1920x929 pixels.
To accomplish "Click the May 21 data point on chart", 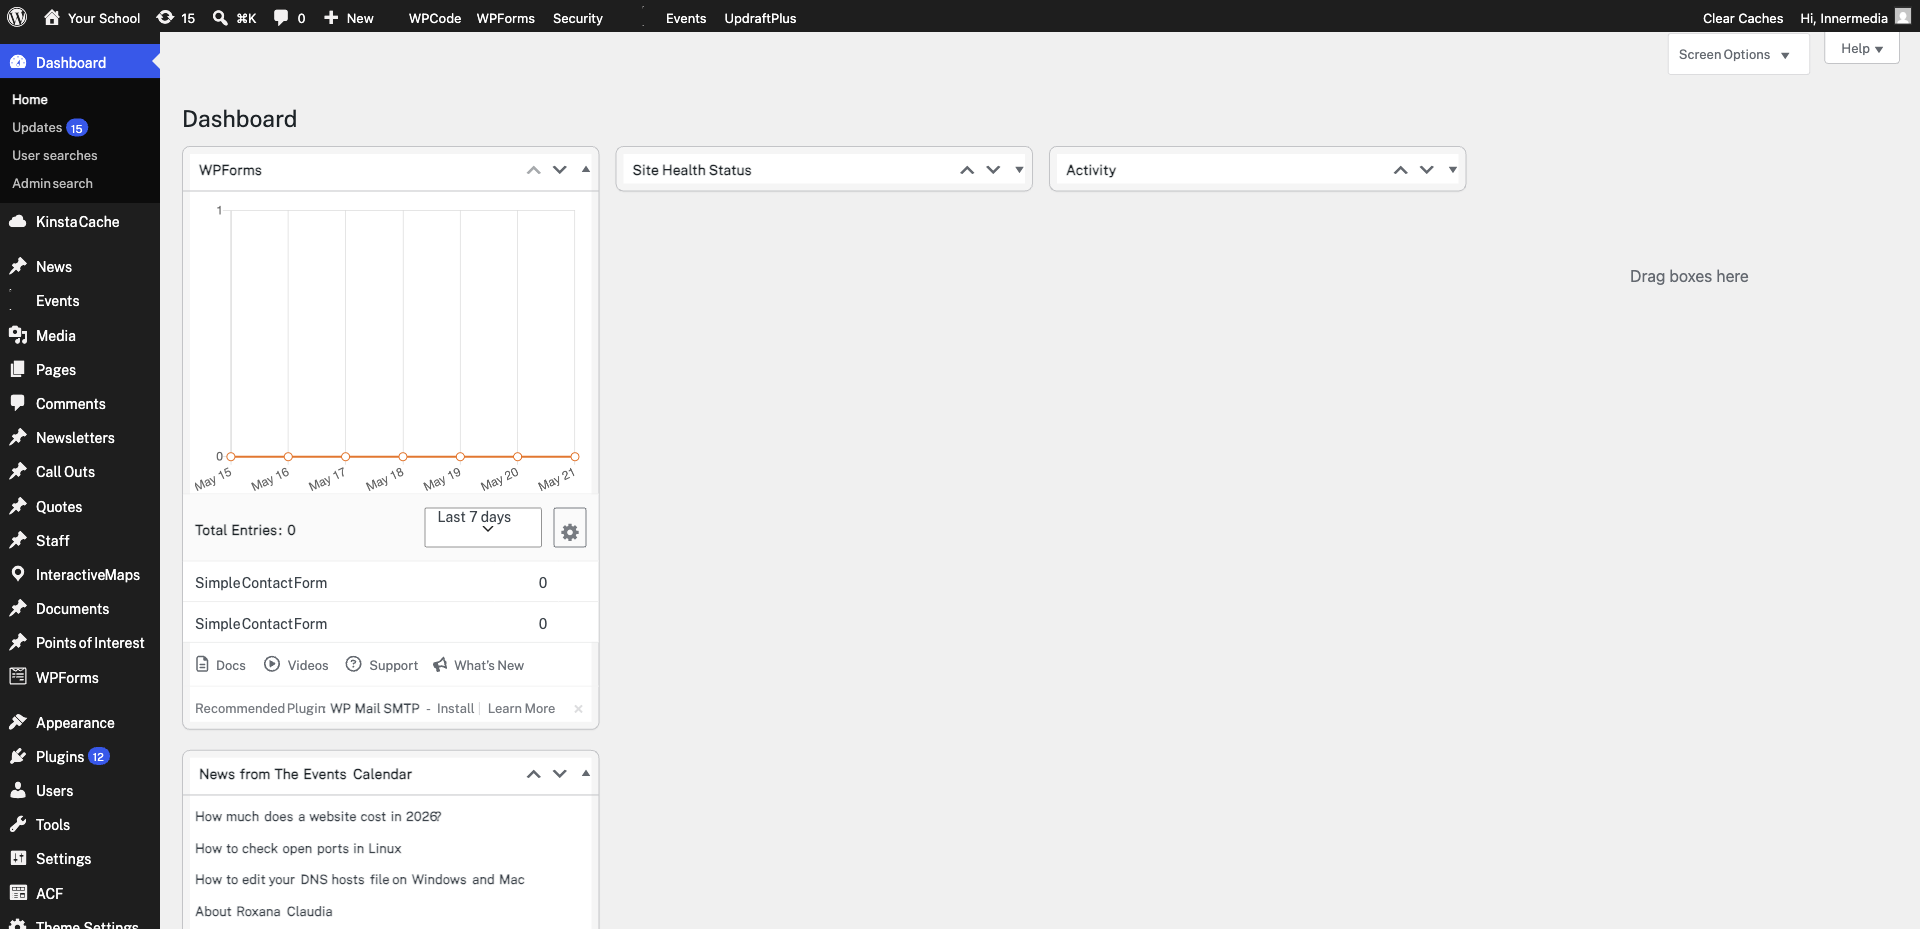I will tap(575, 457).
